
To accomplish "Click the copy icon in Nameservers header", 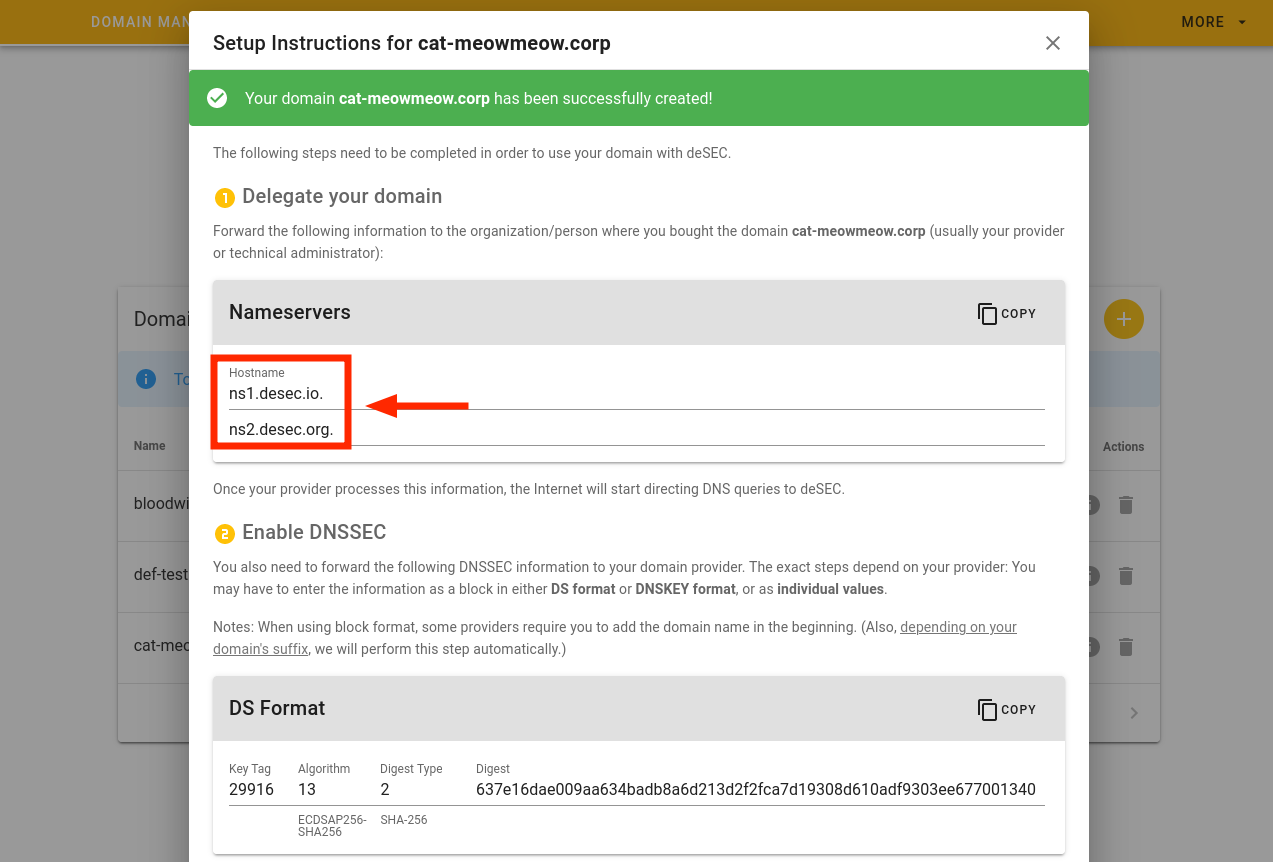I will [x=987, y=313].
